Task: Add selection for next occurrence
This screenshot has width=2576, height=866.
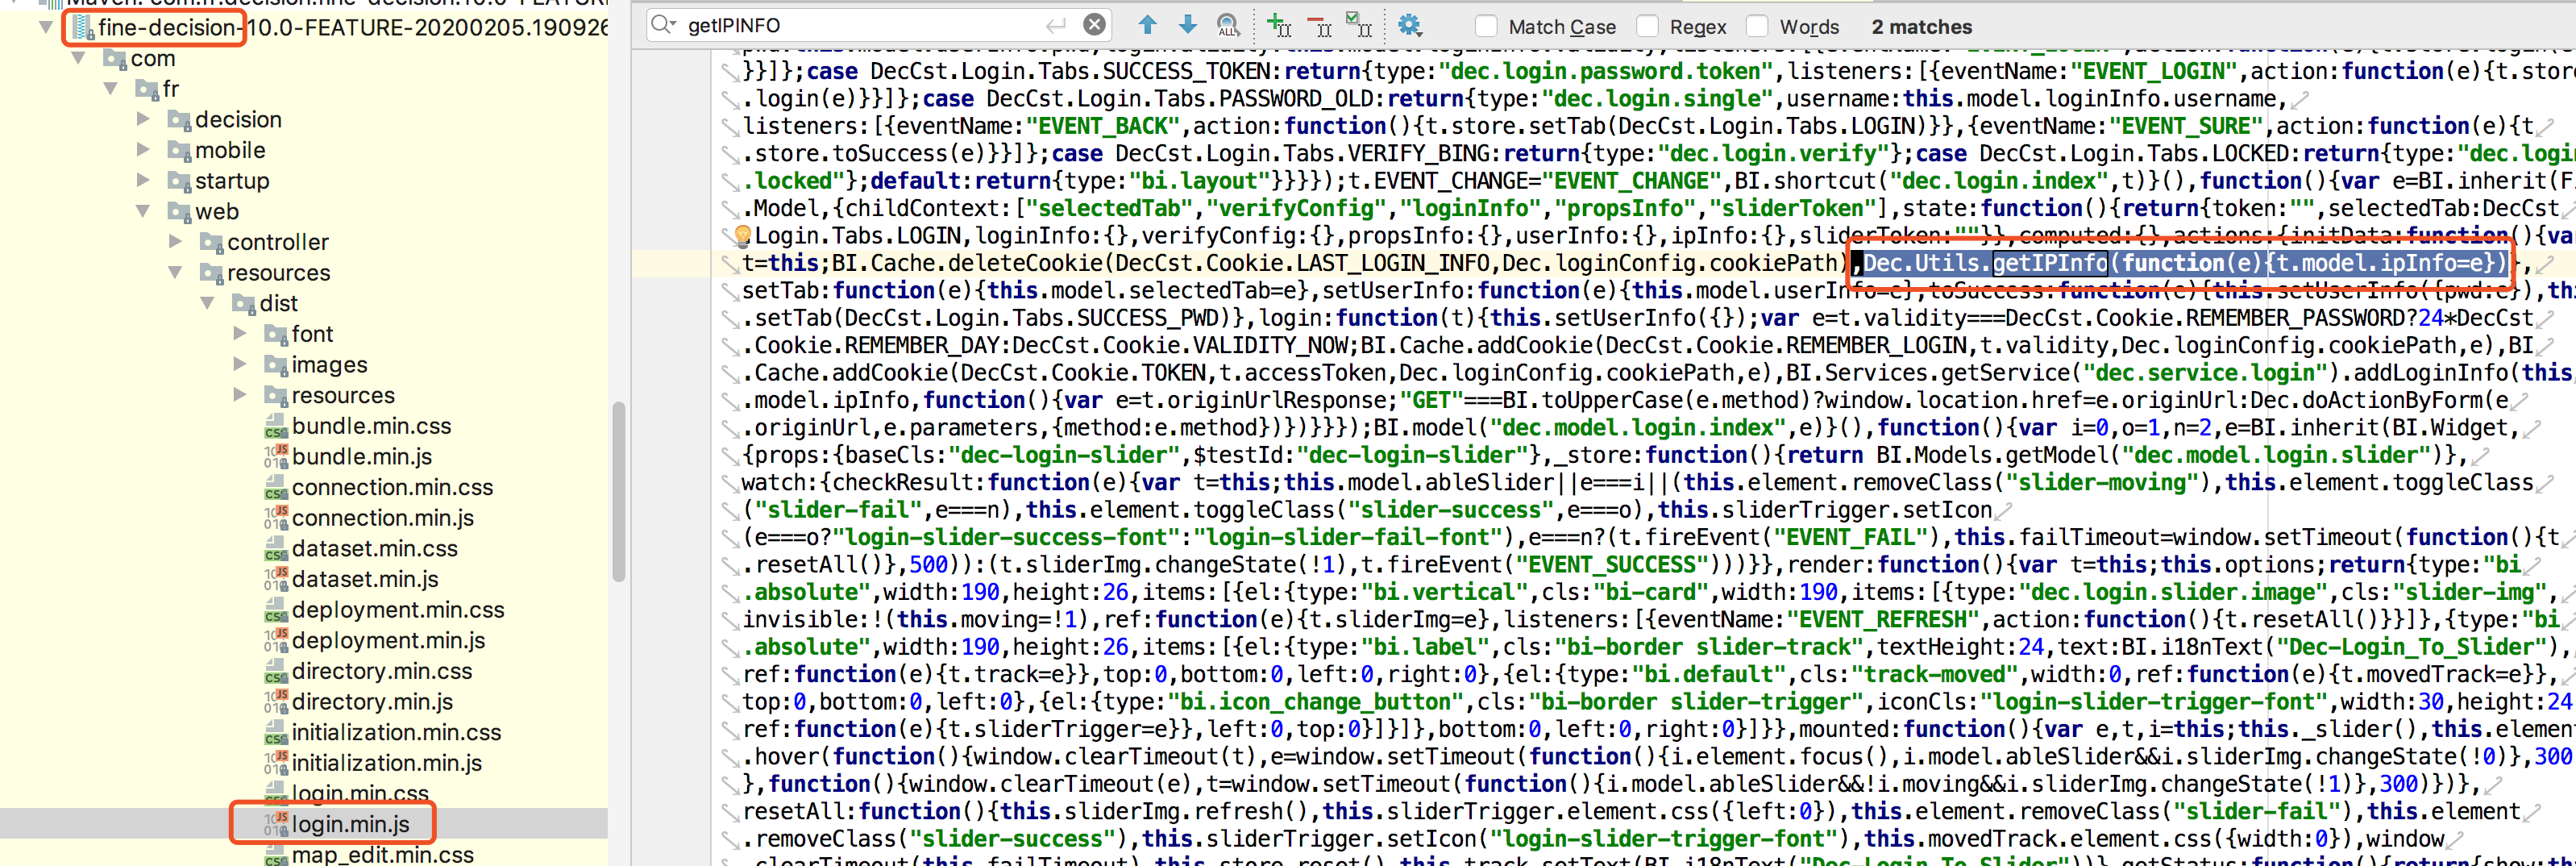Action: tap(1279, 25)
